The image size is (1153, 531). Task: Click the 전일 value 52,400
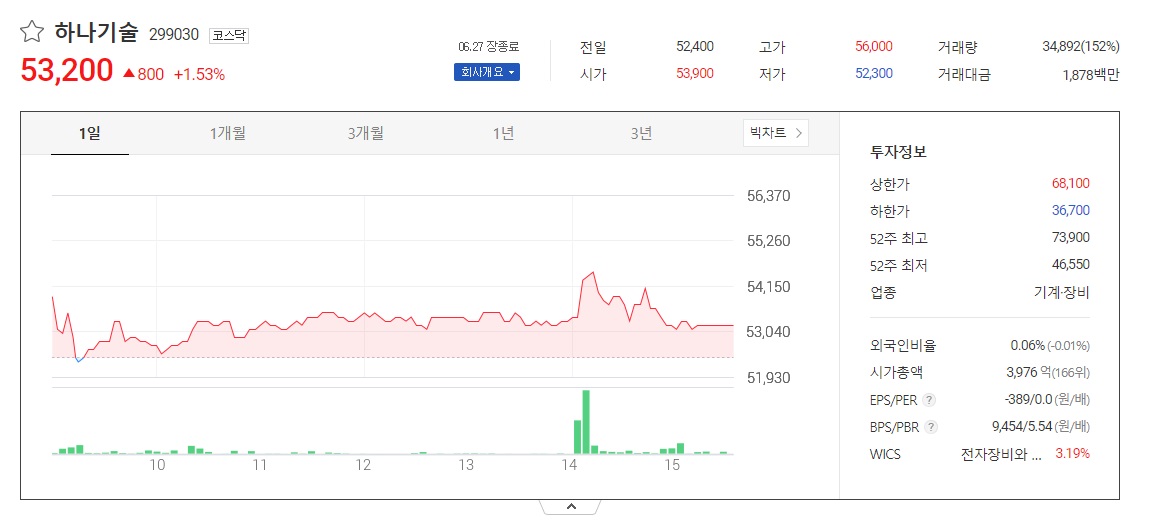[695, 46]
